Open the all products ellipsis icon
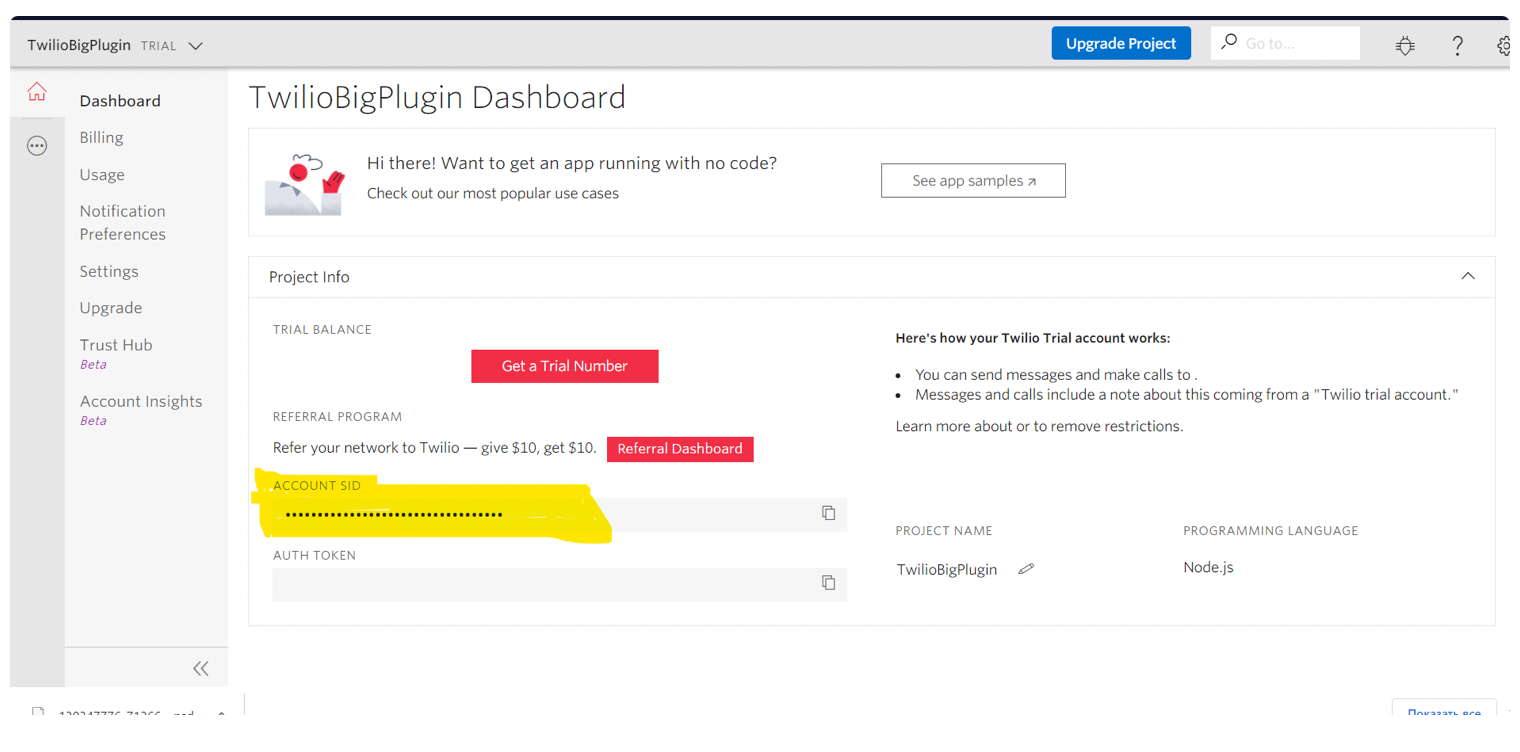The image size is (1520, 752). click(x=37, y=146)
